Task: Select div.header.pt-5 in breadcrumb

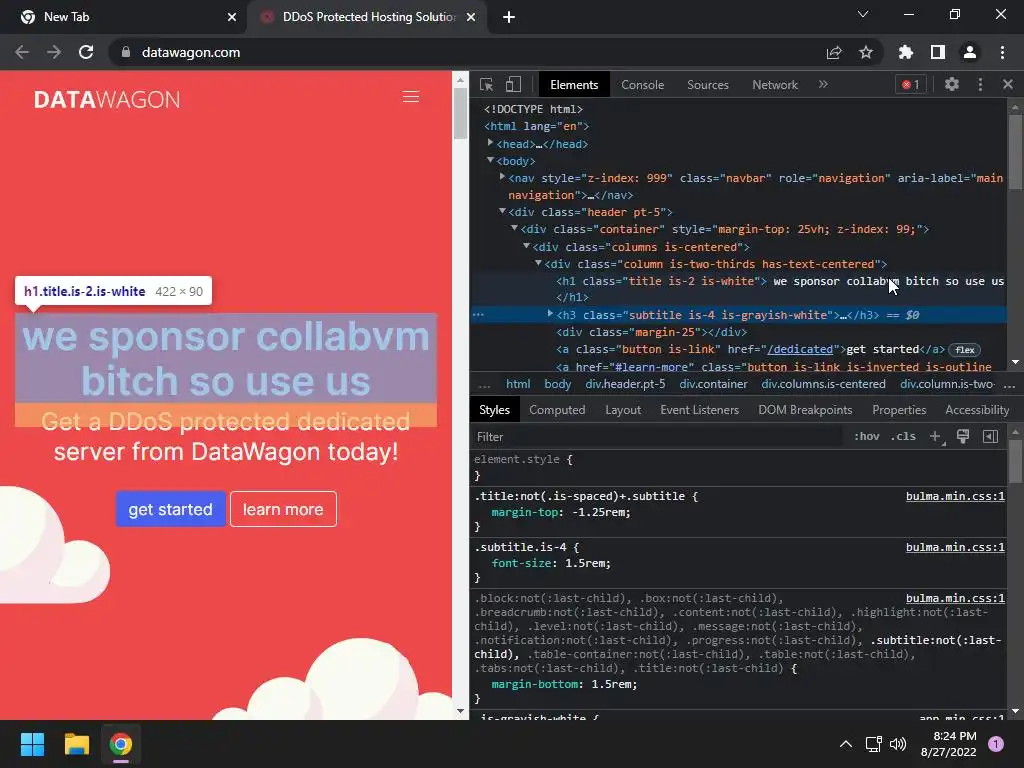Action: coord(625,384)
